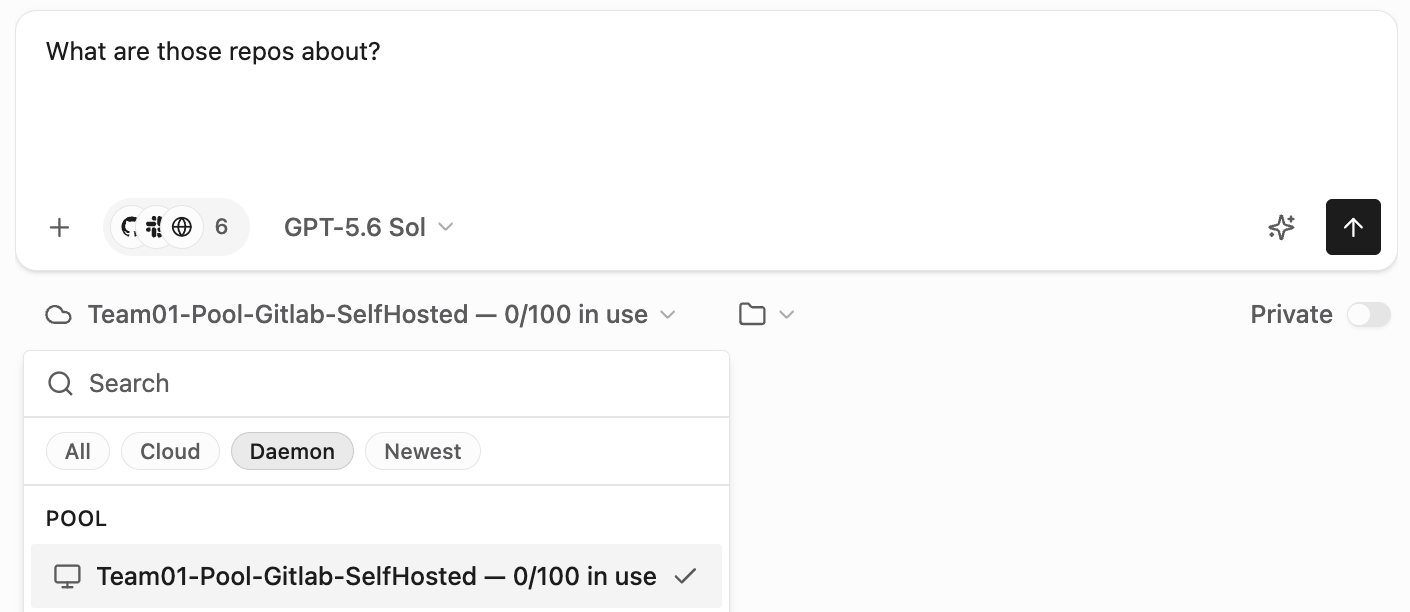
Task: Click the GitHub integration icon
Action: (129, 227)
